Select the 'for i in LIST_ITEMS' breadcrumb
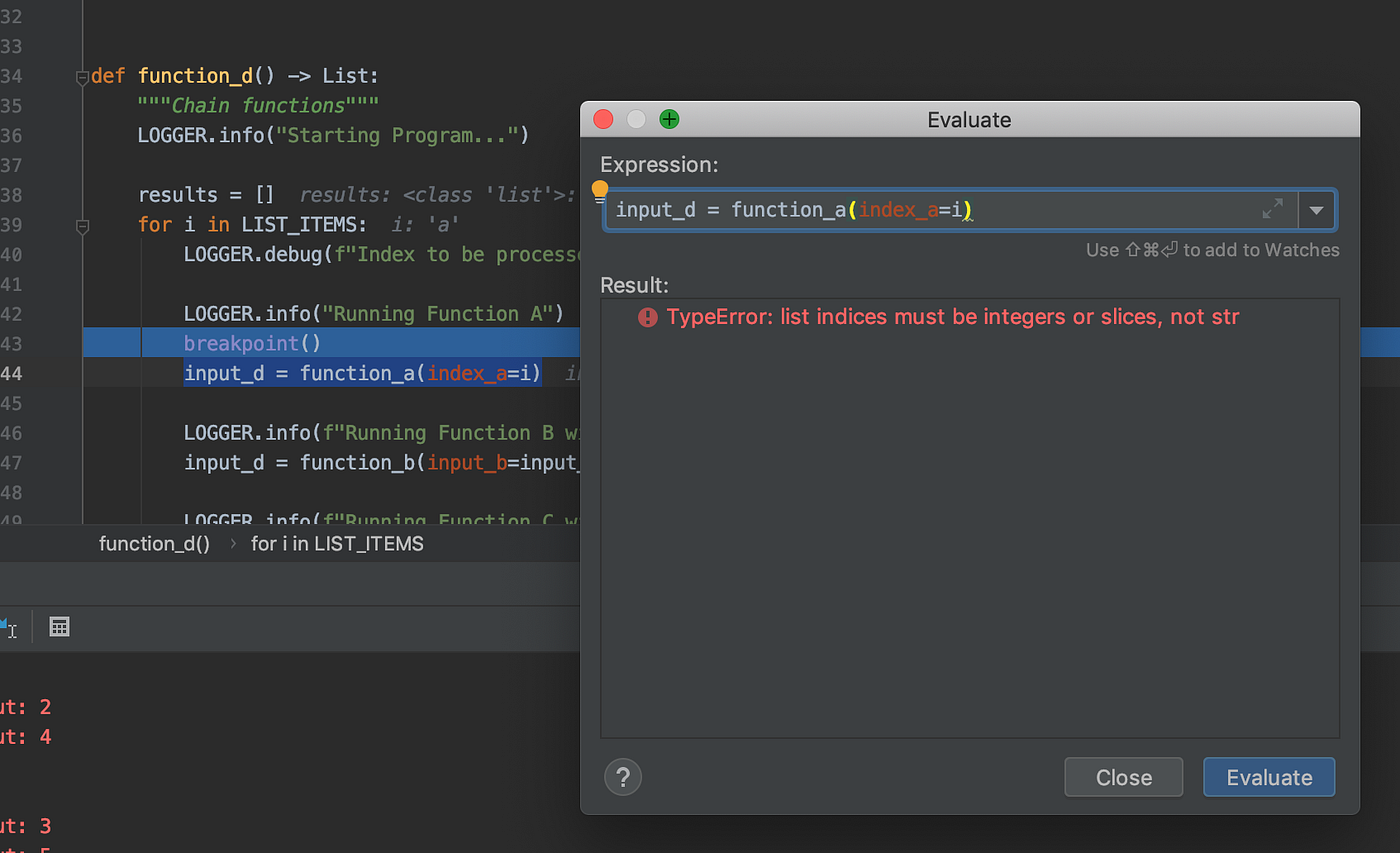 coord(337,543)
